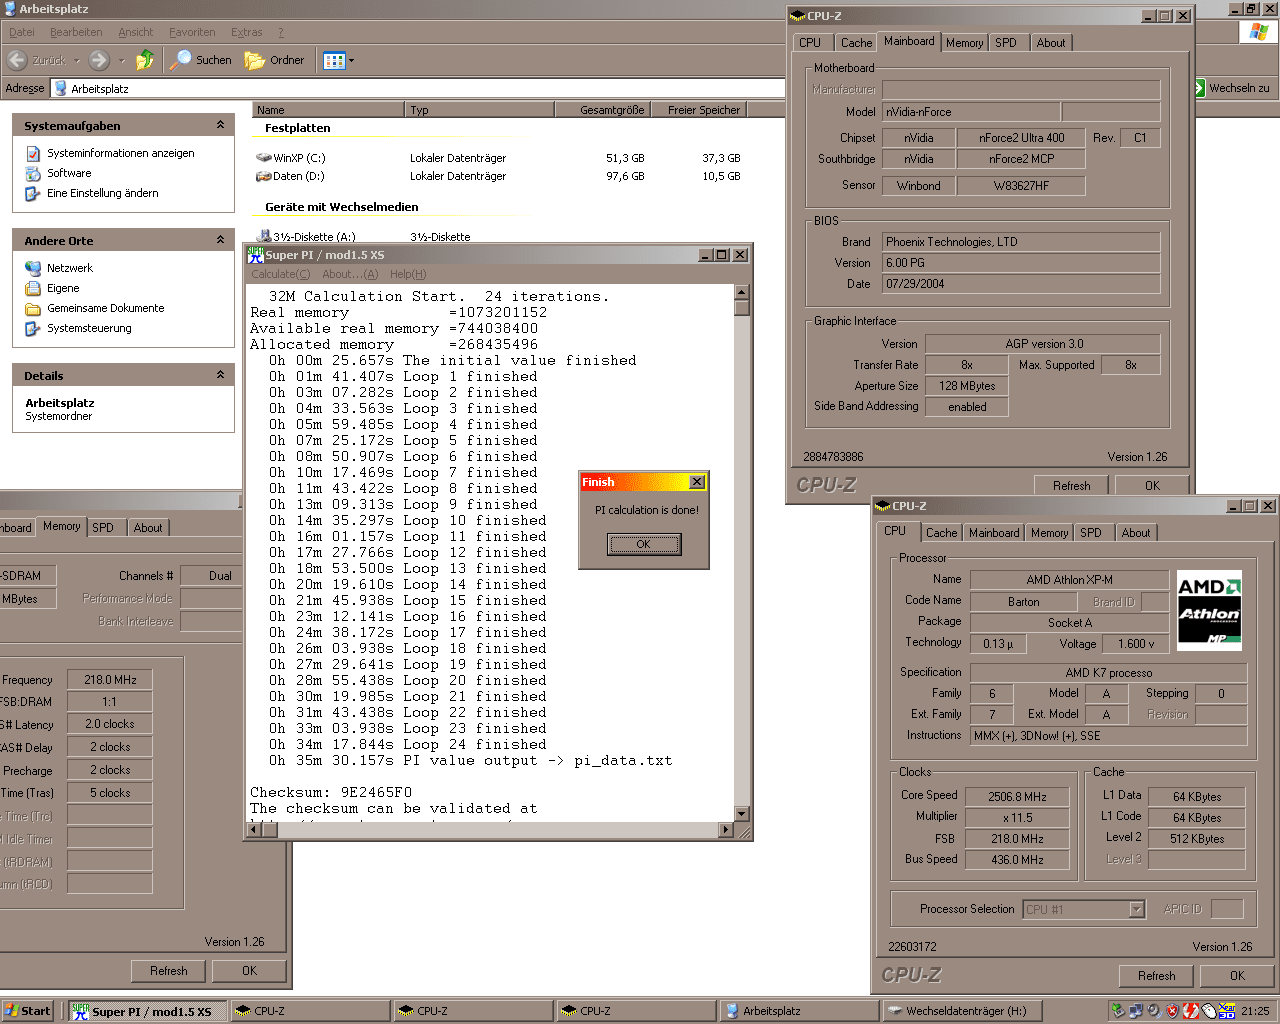Open the Favoriten menu
The width and height of the screenshot is (1280, 1024).
pyautogui.click(x=192, y=32)
